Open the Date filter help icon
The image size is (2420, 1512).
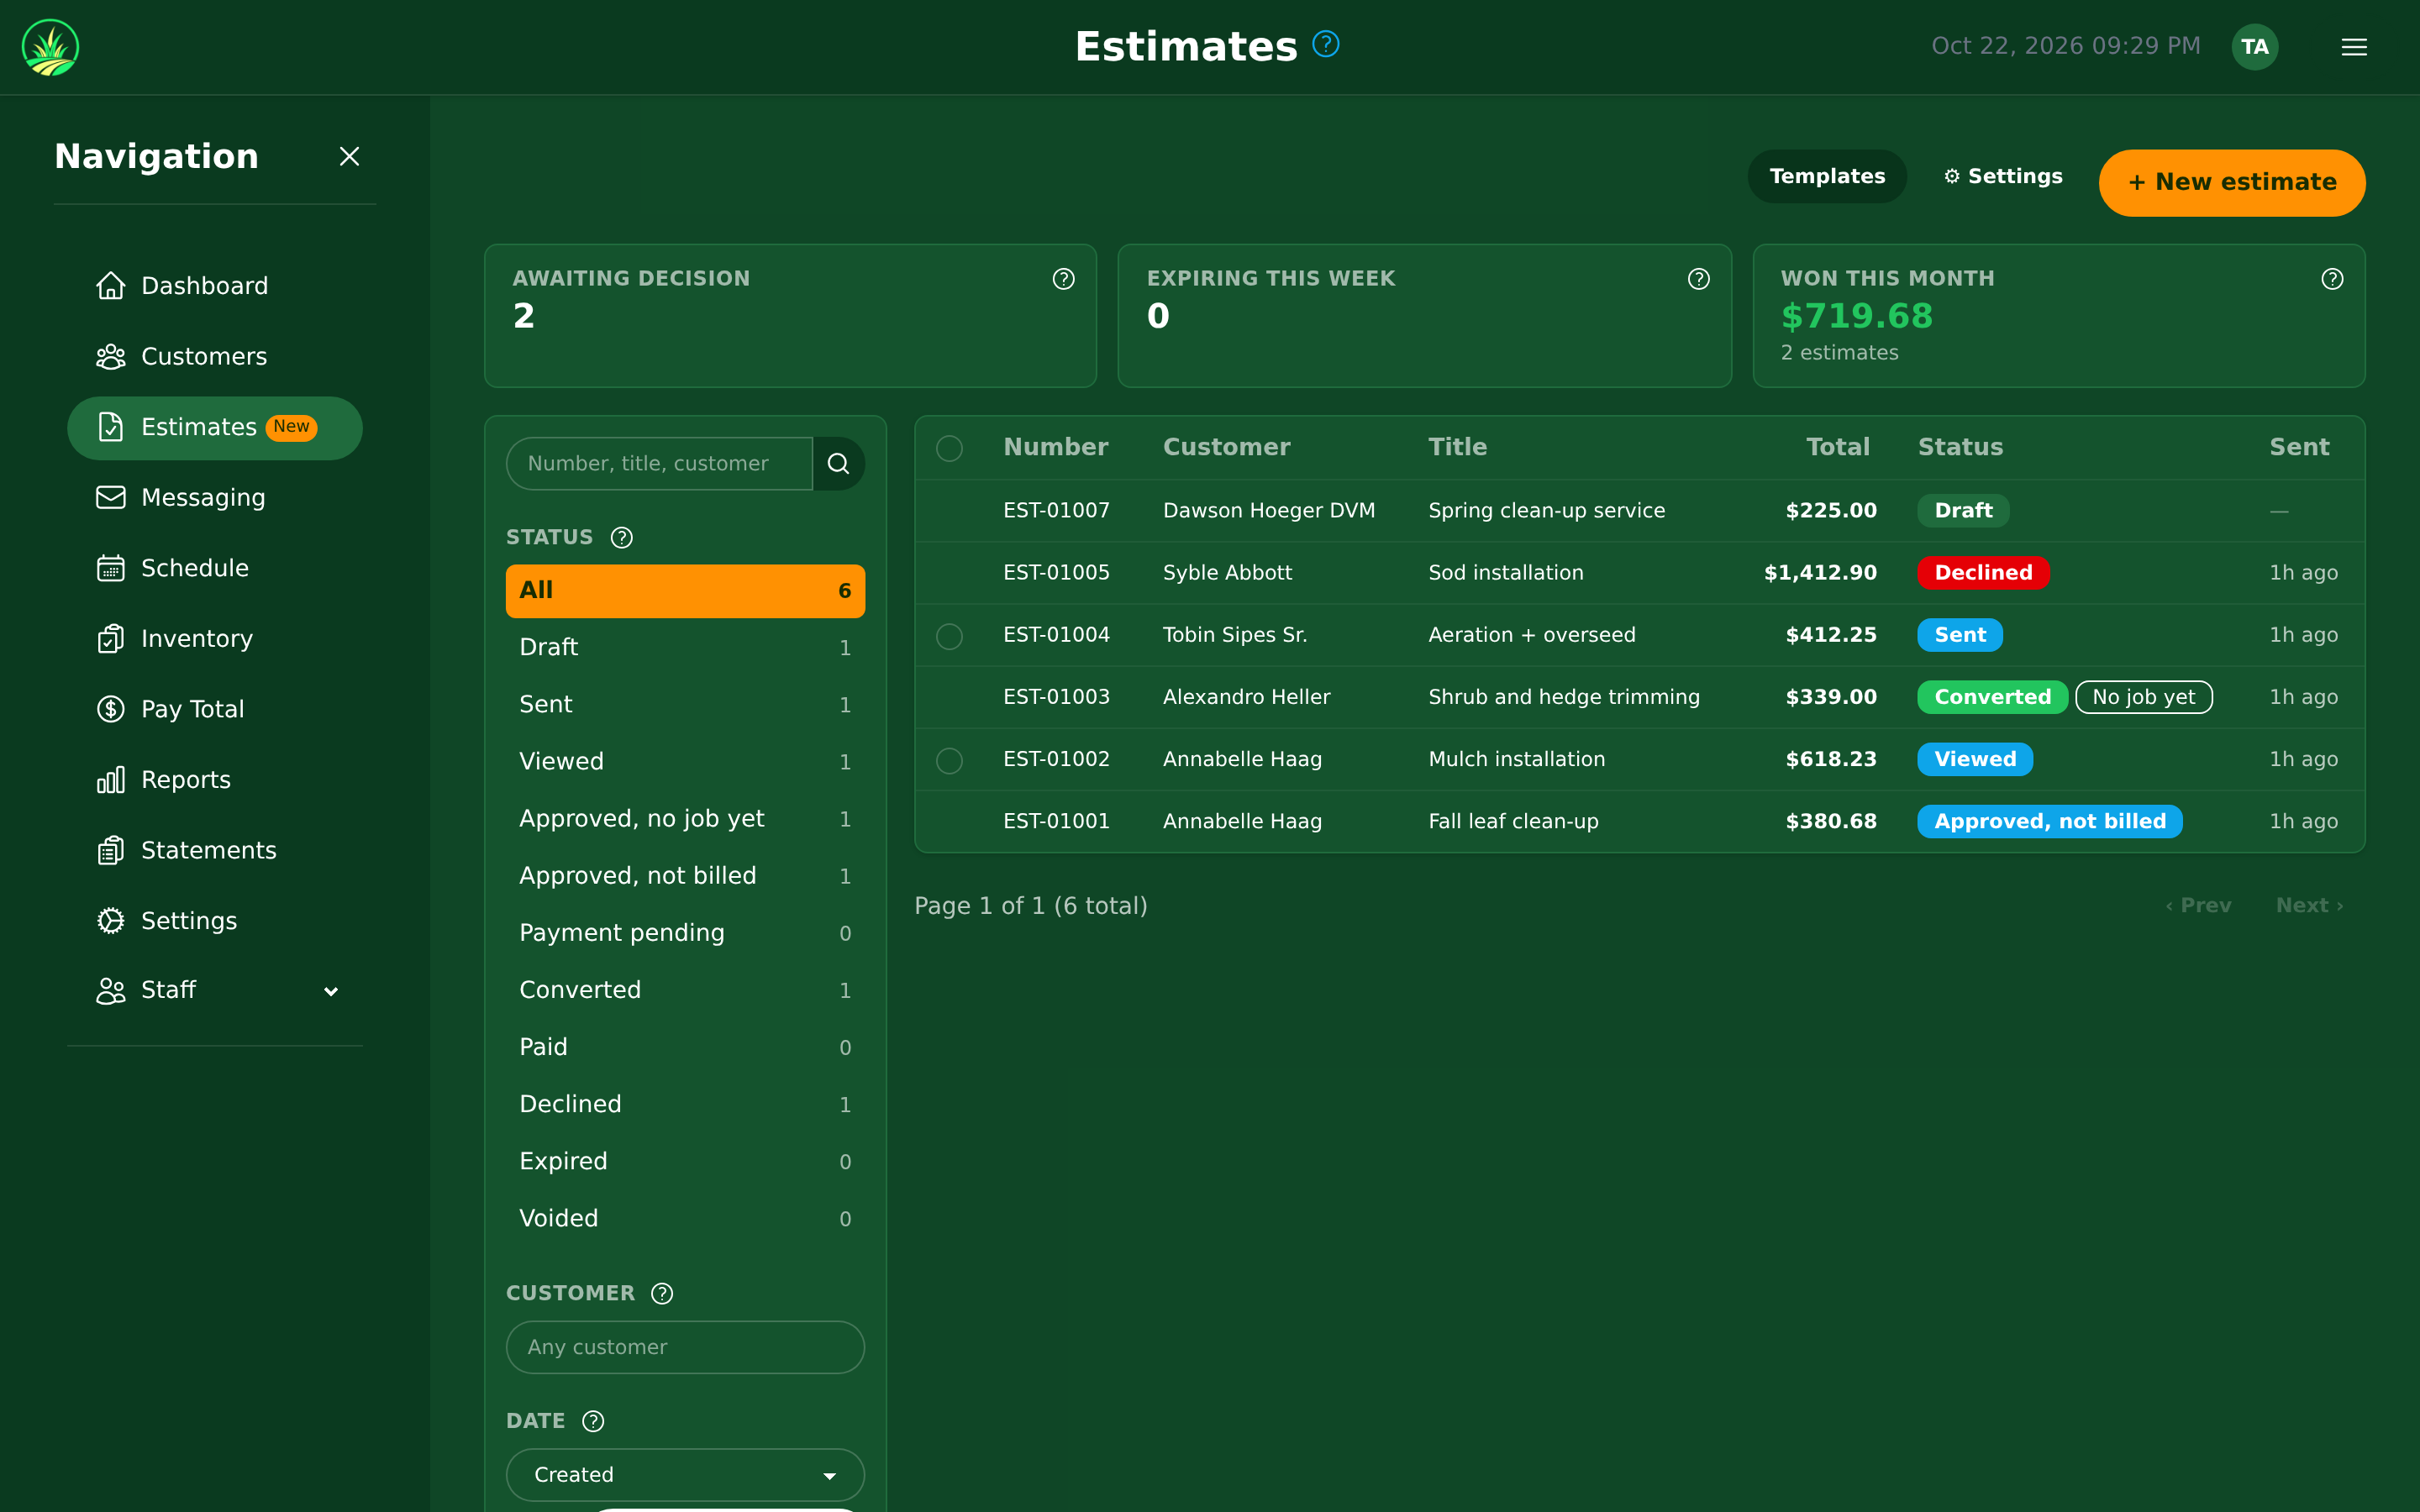tap(592, 1422)
